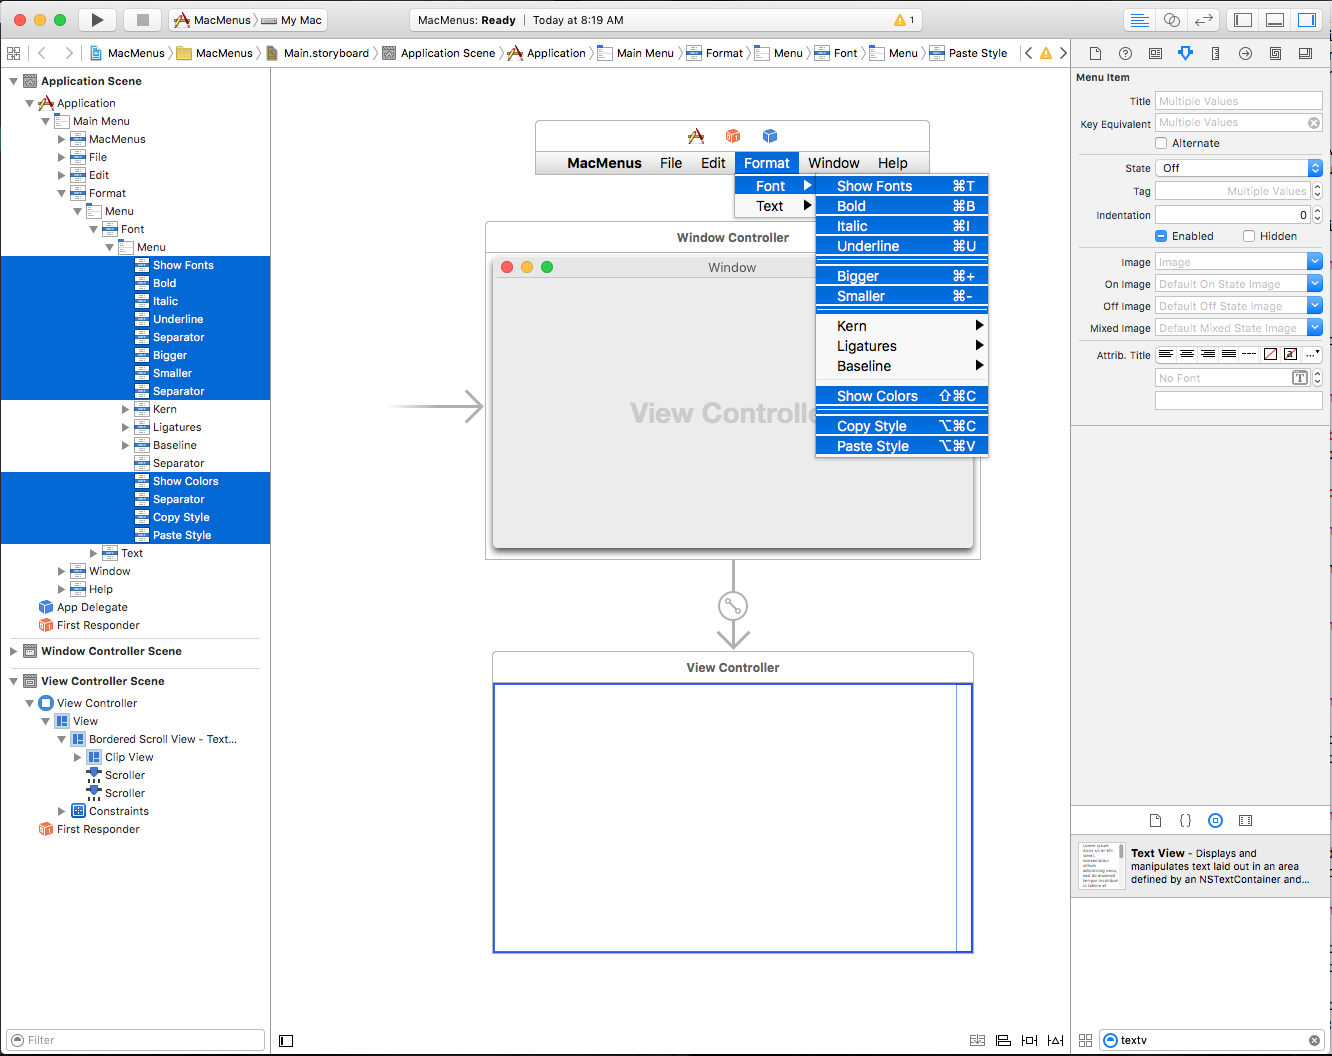
Task: Expand the Kern item in outline
Action: coord(125,409)
